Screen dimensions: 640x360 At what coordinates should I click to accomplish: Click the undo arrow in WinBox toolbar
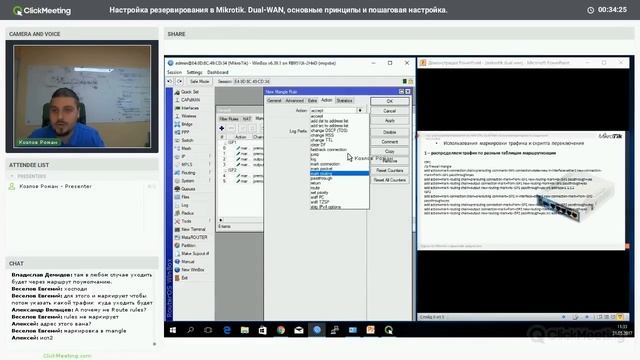(170, 81)
